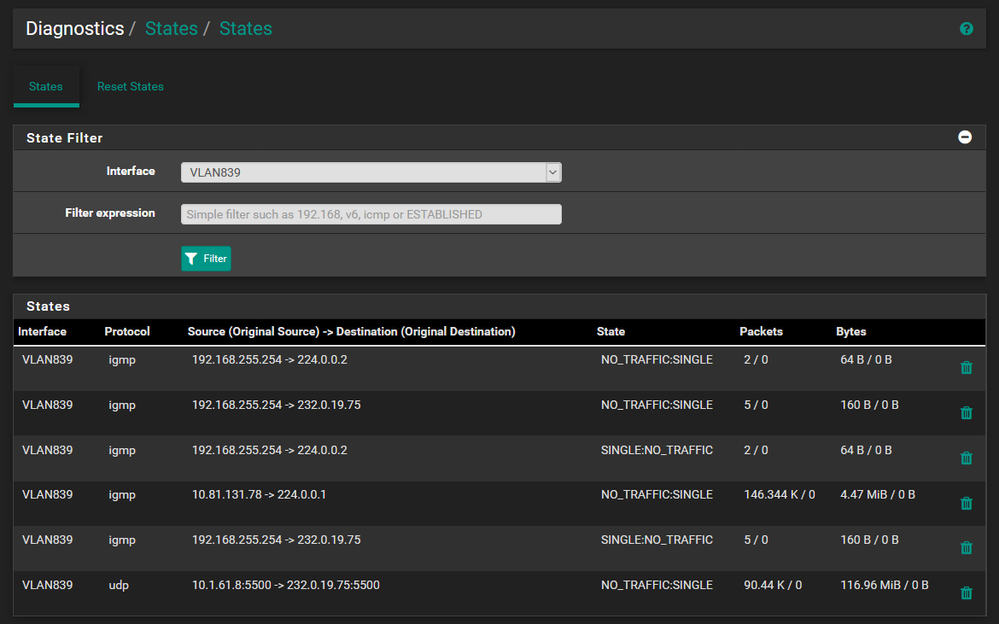Image resolution: width=999 pixels, height=624 pixels.
Task: Click the State column header
Action: pyautogui.click(x=610, y=332)
